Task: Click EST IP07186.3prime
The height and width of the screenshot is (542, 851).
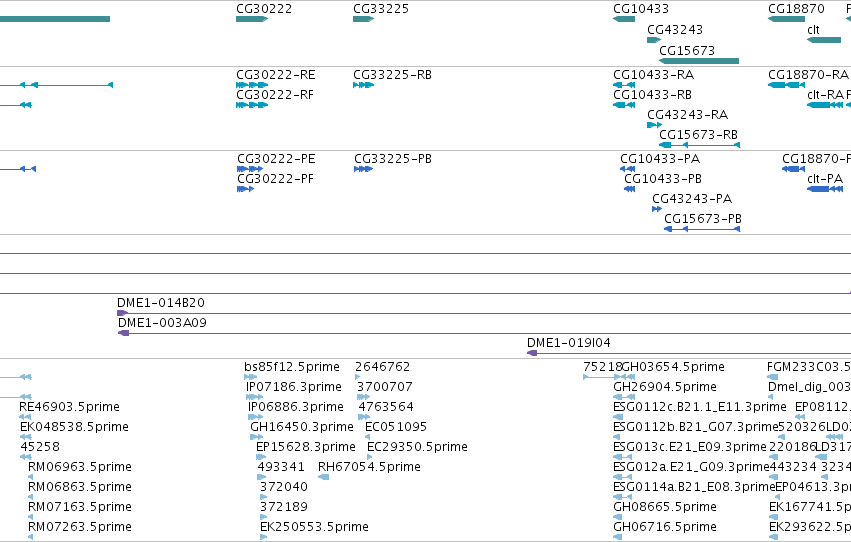Action: [x=294, y=387]
